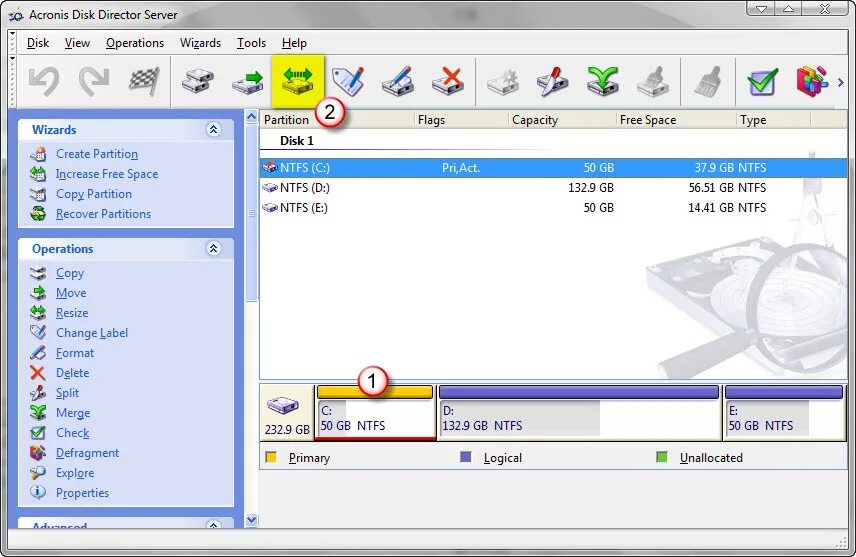Click the Change Label tag toolbar icon
The image size is (856, 557).
(x=348, y=81)
